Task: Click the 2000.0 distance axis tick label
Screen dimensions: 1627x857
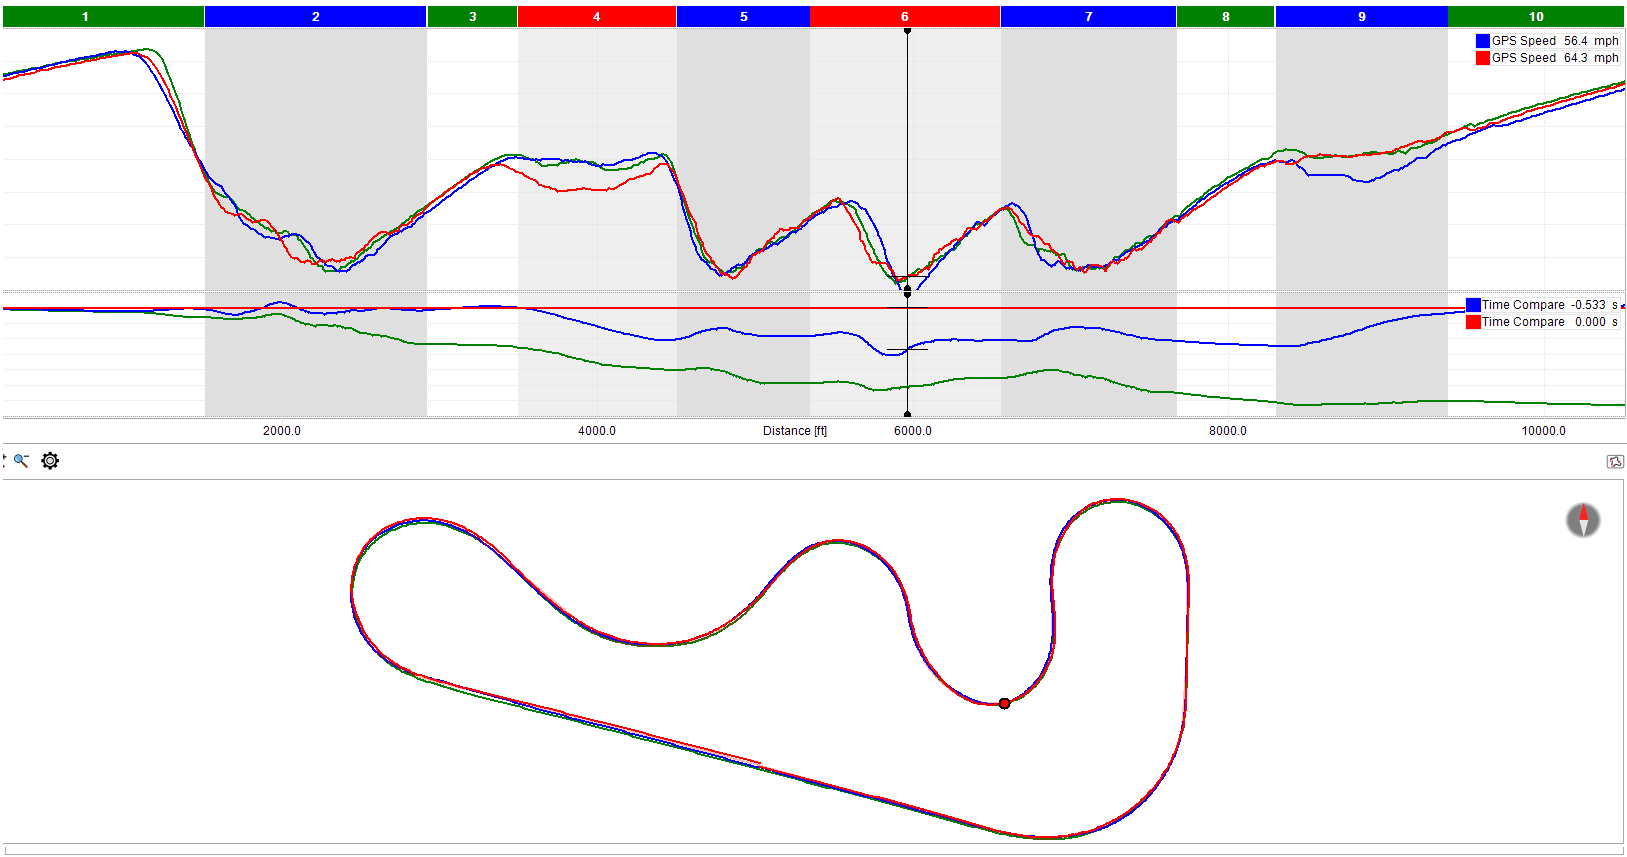Action: pyautogui.click(x=282, y=431)
